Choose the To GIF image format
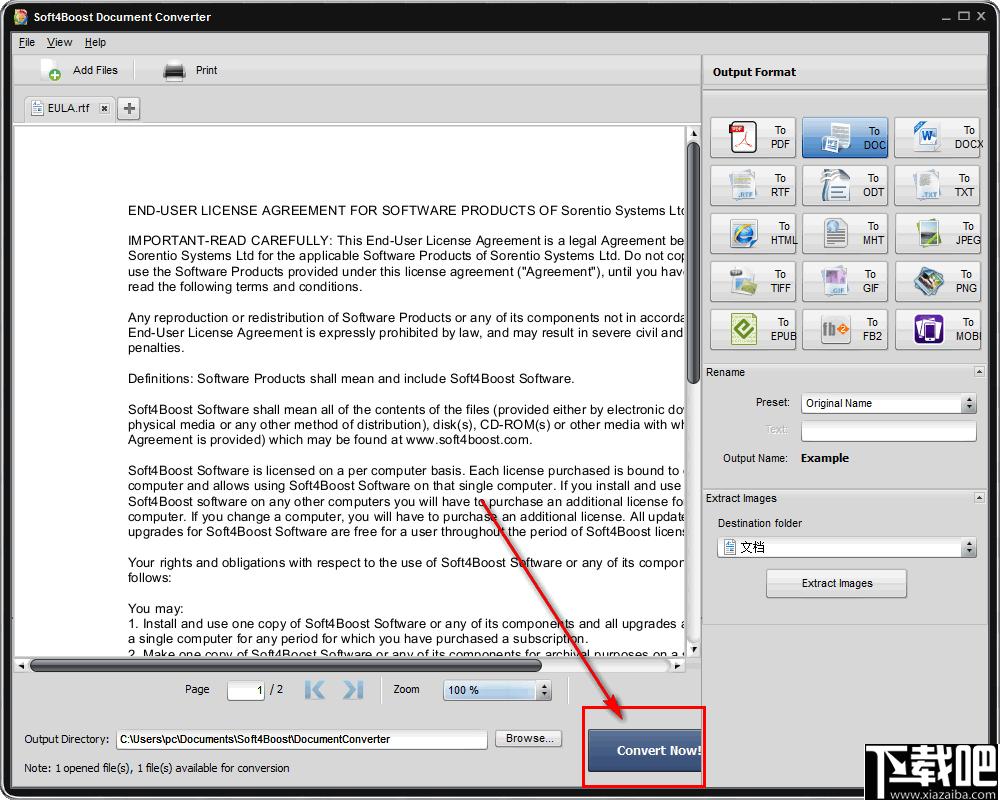 pos(845,281)
